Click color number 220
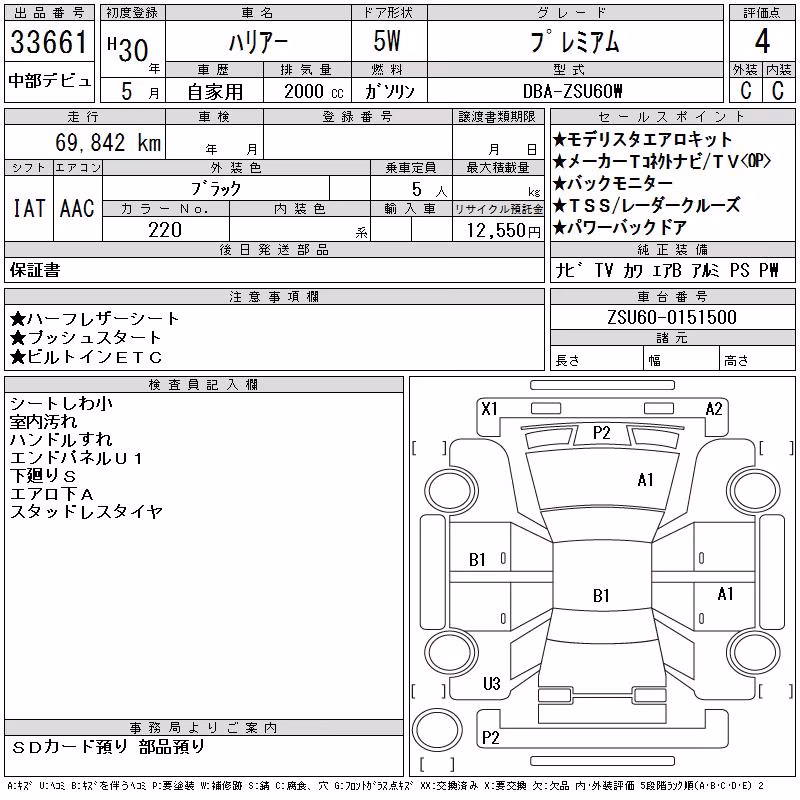Screen dimensions: 800x800 click(x=165, y=230)
